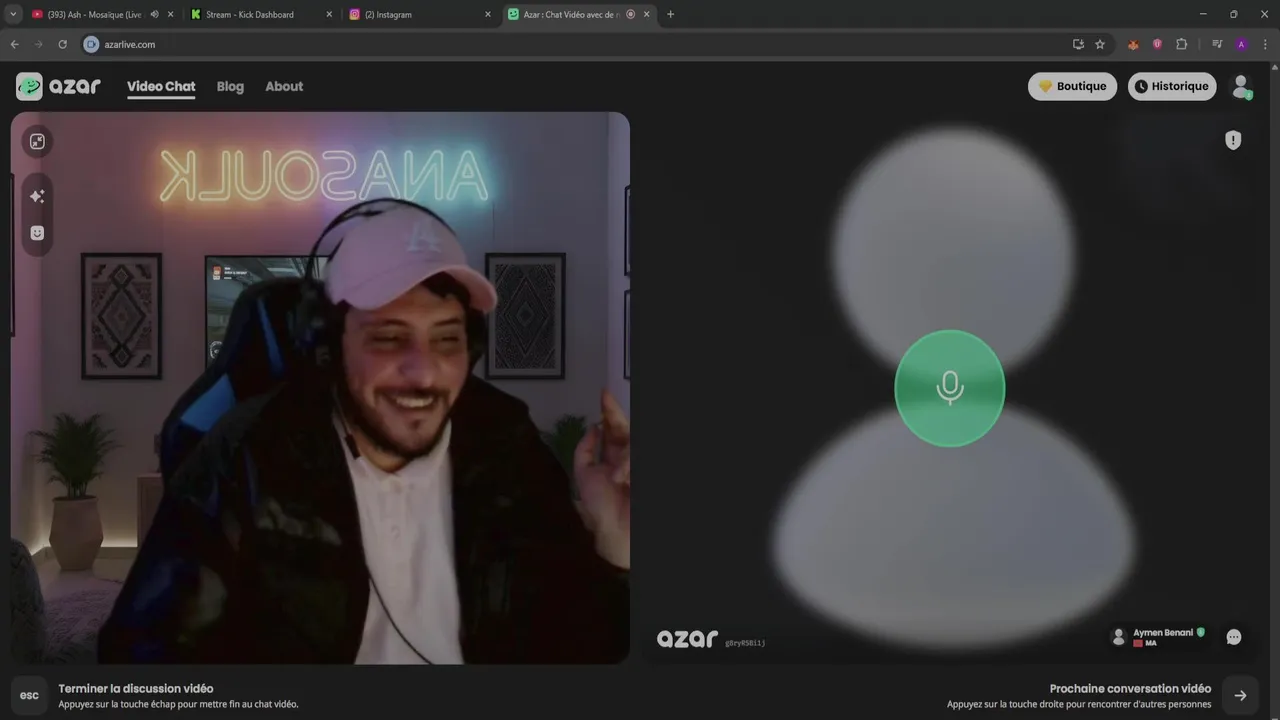Open the sparkle effects icon on the video
The height and width of the screenshot is (720, 1280).
click(37, 196)
